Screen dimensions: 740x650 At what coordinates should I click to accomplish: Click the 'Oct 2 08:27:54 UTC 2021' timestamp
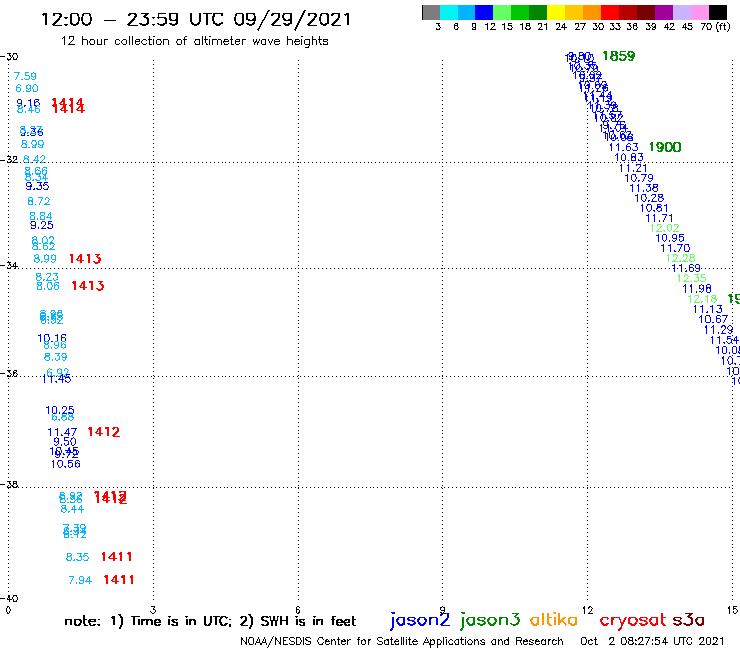coord(652,642)
